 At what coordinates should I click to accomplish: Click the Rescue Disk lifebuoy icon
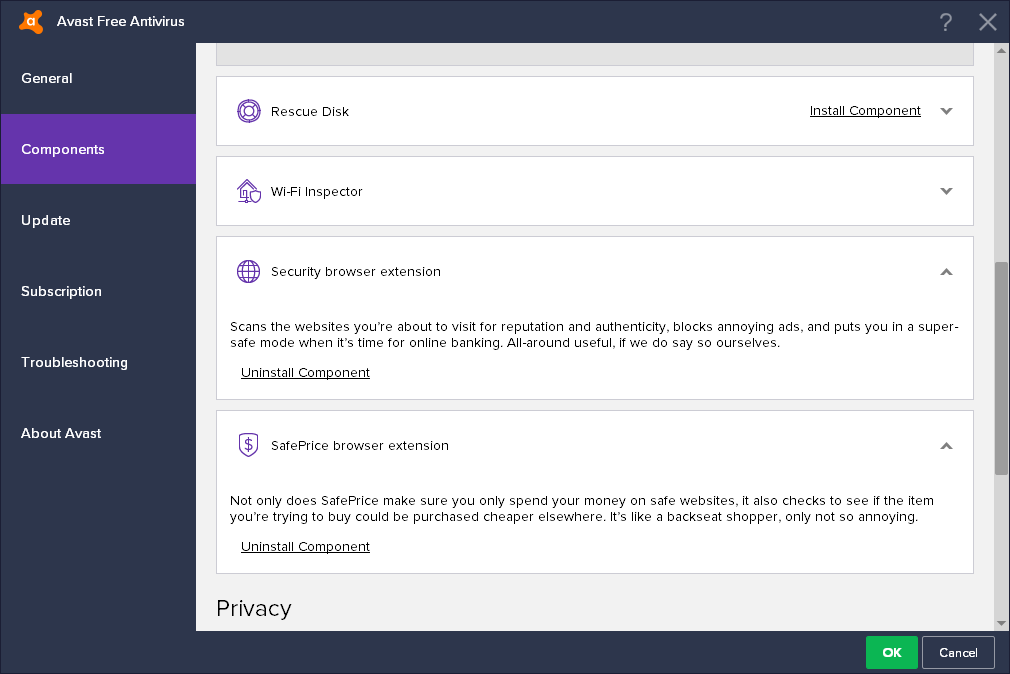[x=248, y=111]
